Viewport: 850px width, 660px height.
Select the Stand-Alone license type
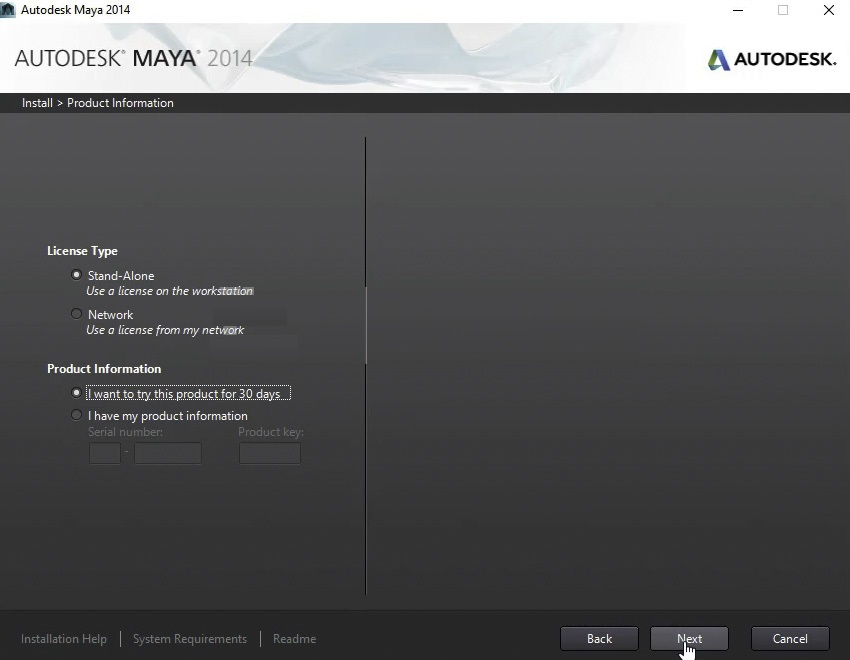77,275
